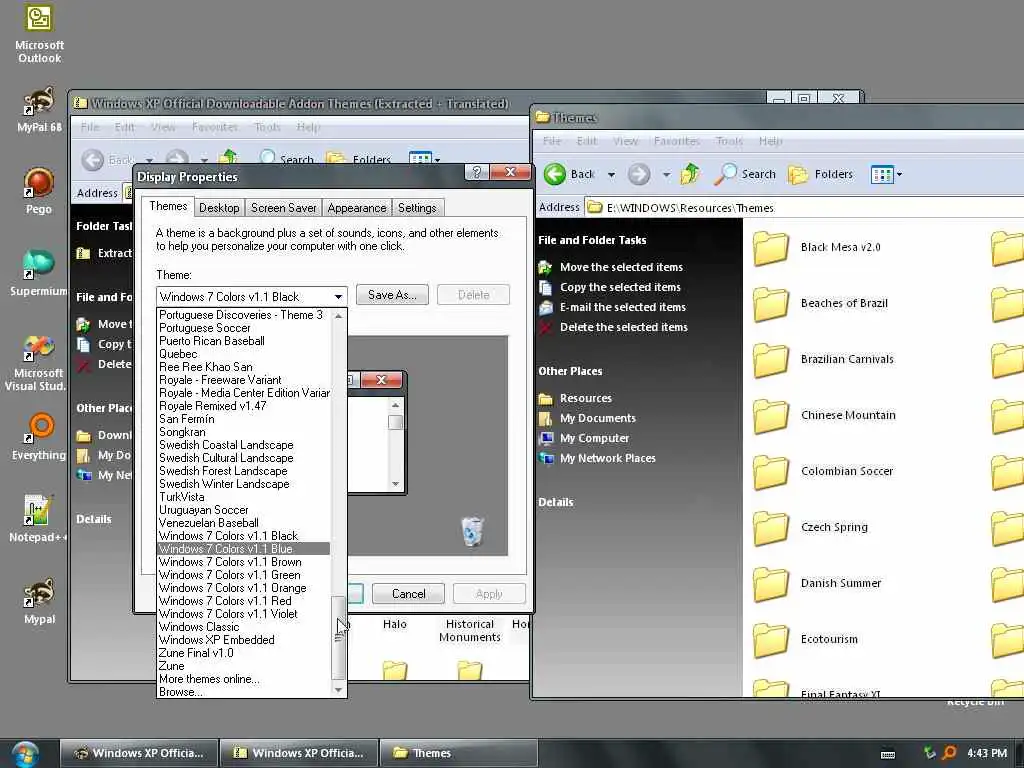Choose Zune Final v1.0 theme
1024x768 pixels.
244,653
